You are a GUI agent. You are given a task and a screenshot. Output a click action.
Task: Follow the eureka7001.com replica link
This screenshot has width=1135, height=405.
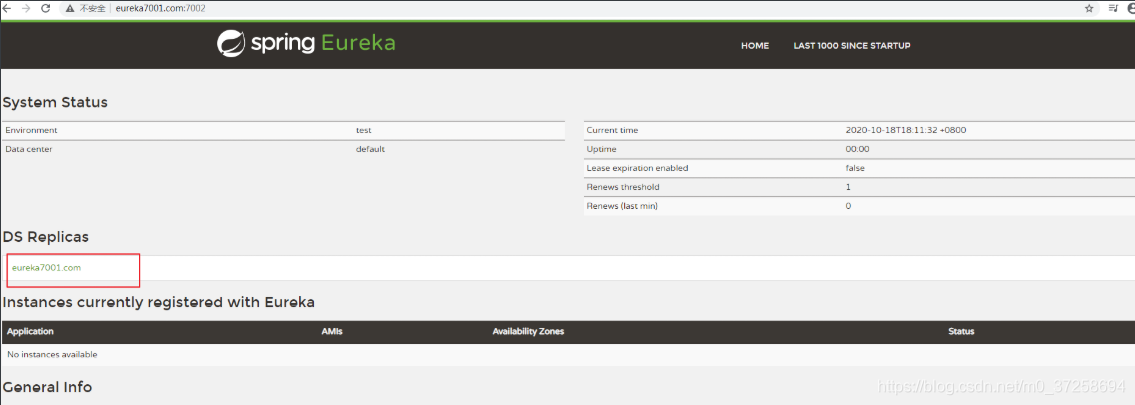[x=46, y=268]
